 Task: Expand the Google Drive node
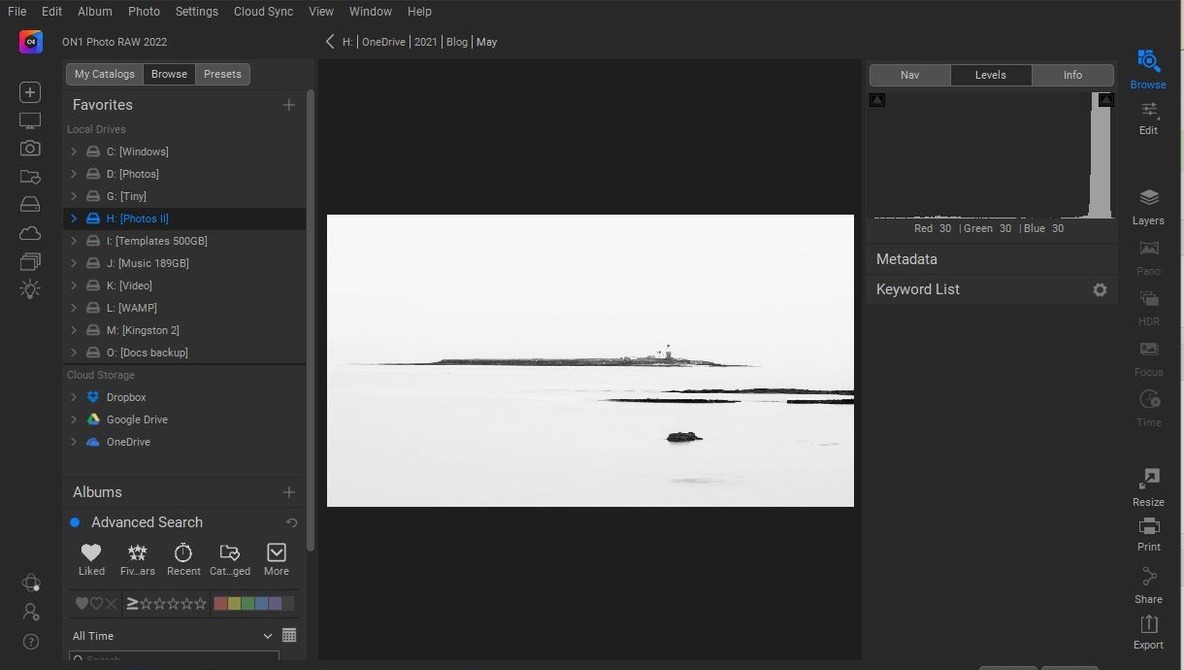(73, 419)
